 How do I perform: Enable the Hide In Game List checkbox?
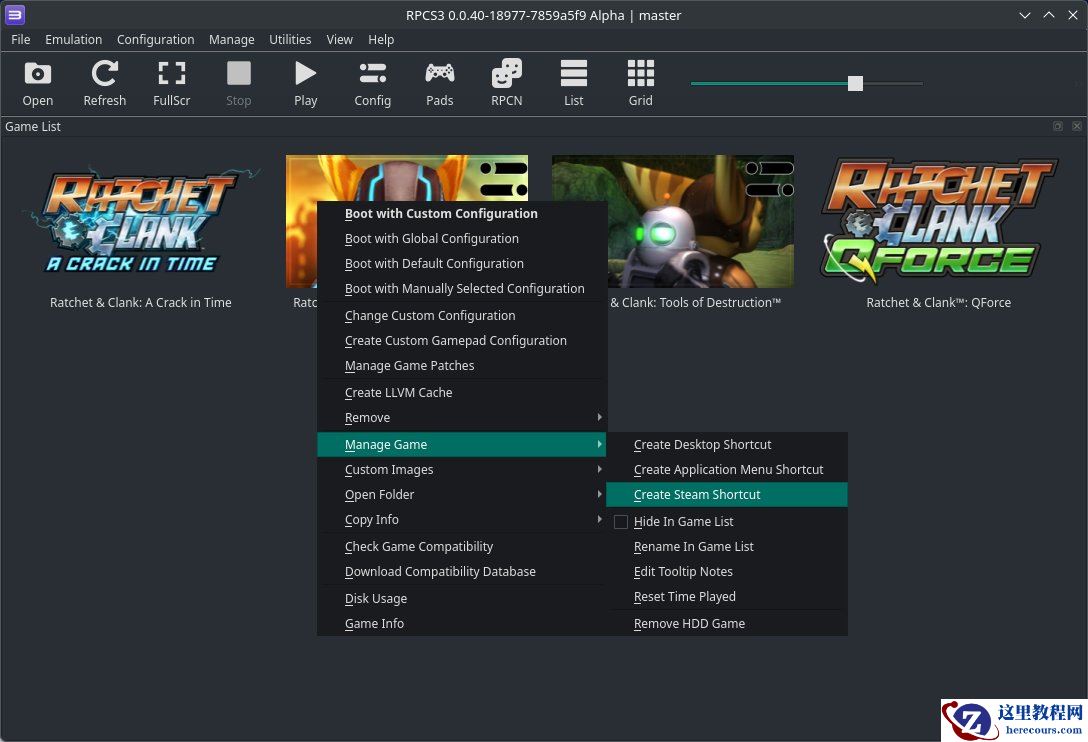tap(621, 522)
